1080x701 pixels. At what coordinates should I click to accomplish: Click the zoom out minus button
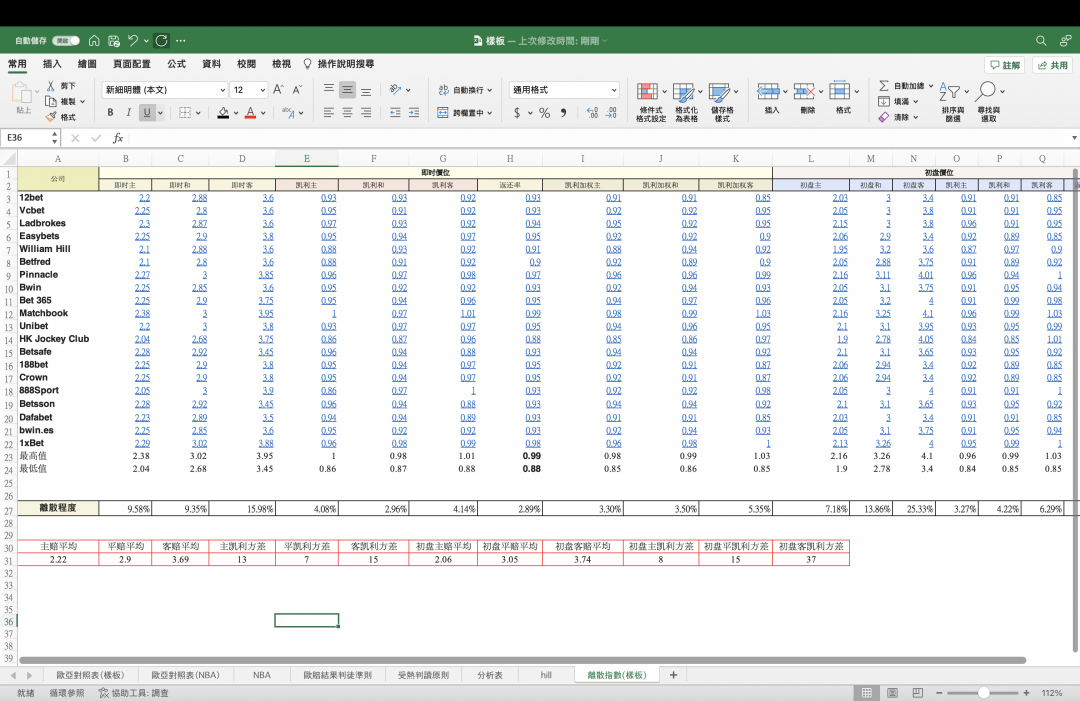pyautogui.click(x=939, y=693)
